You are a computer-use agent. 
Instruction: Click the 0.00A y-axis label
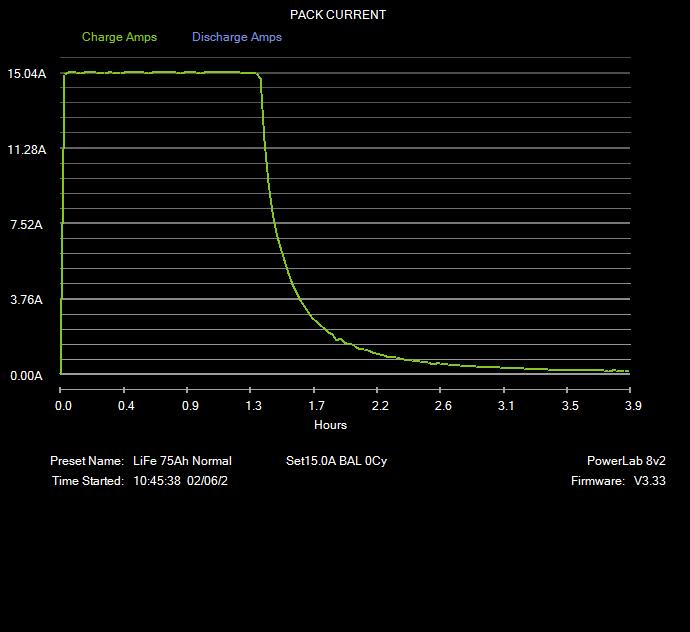26,376
